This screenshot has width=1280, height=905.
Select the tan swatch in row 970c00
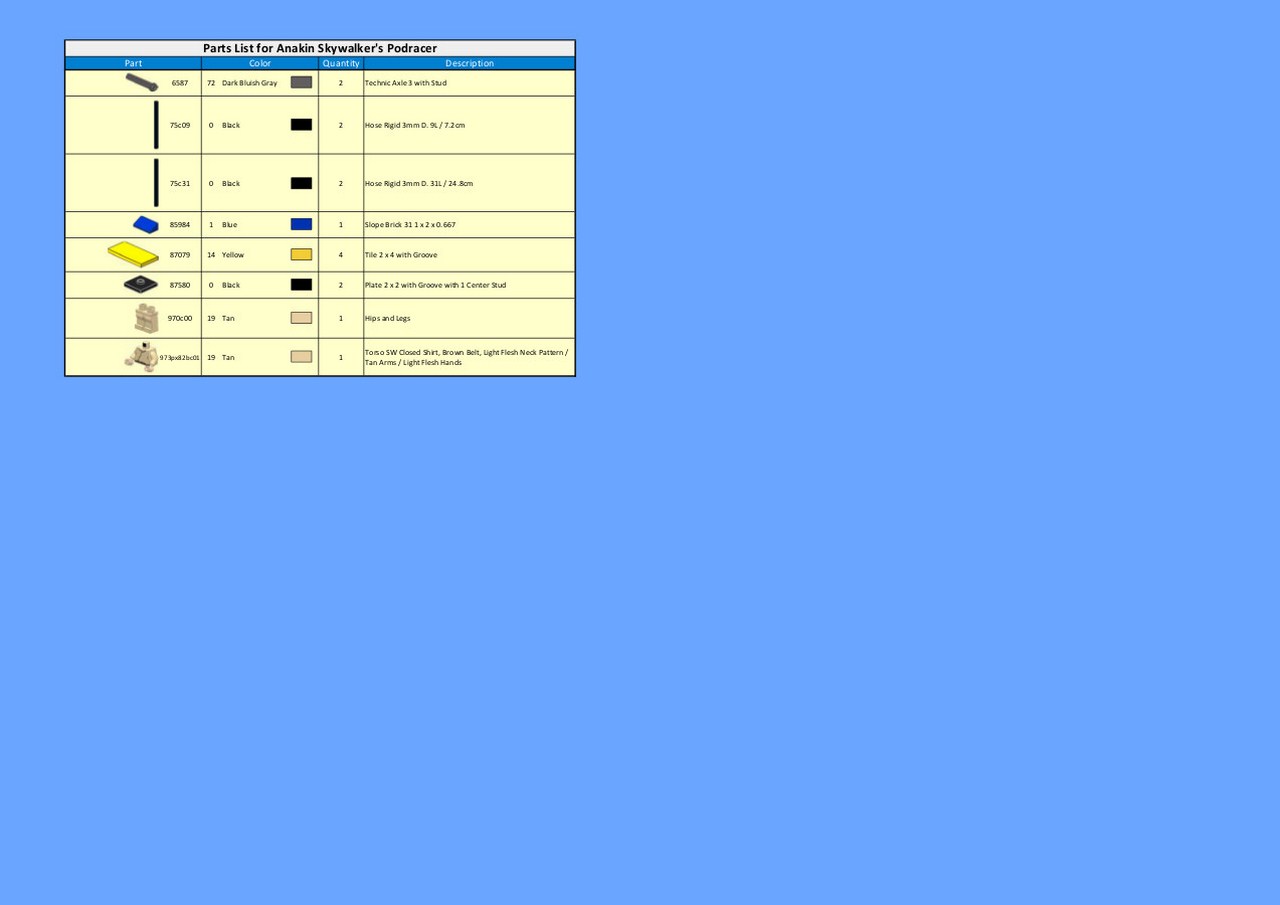(301, 318)
